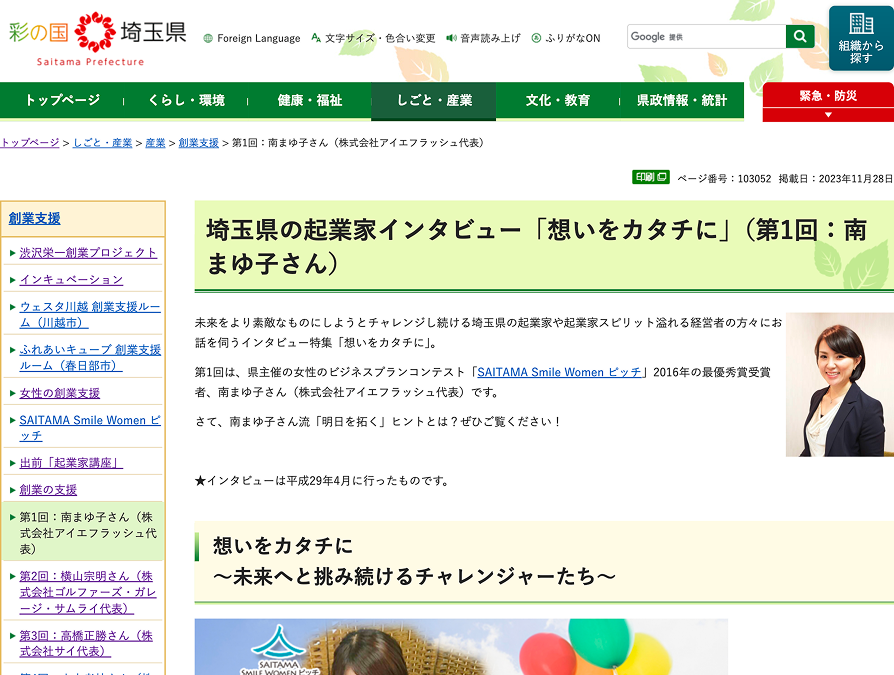
Task: Click the 印刷 print button
Action: point(651,177)
